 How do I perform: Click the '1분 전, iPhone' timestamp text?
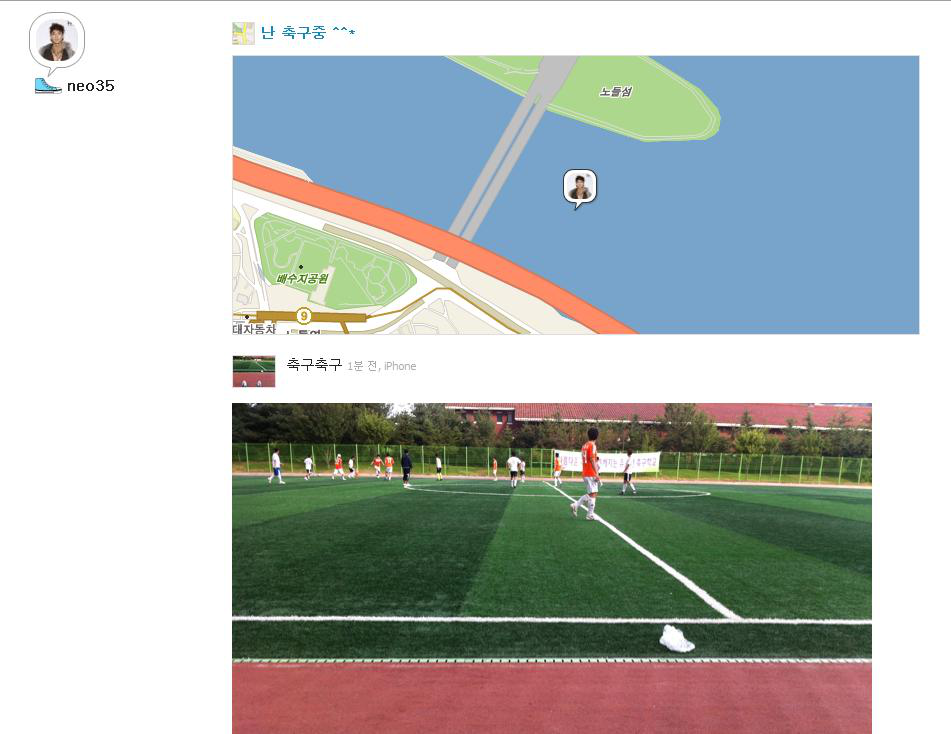click(381, 366)
